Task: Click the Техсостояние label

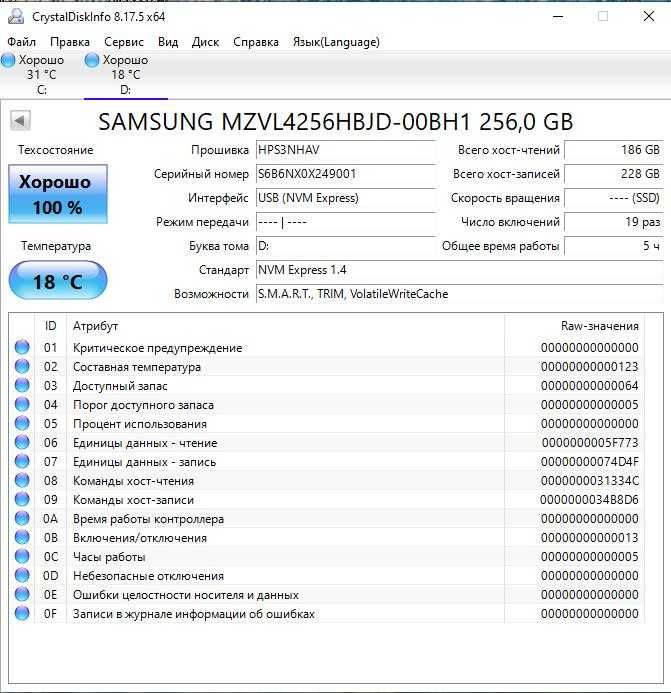Action: point(56,150)
